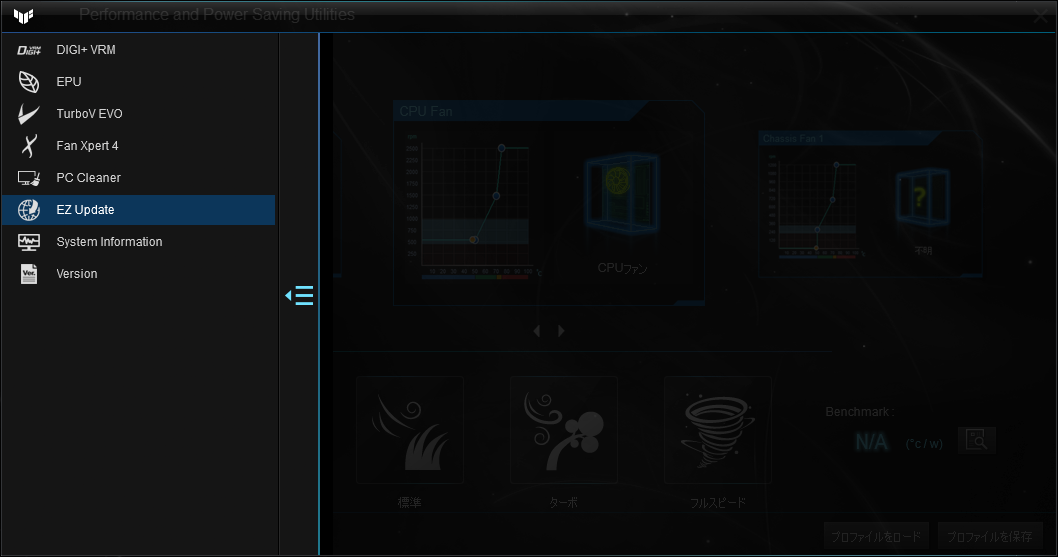Select the EZ Update entry
The height and width of the screenshot is (557, 1058).
pos(138,210)
